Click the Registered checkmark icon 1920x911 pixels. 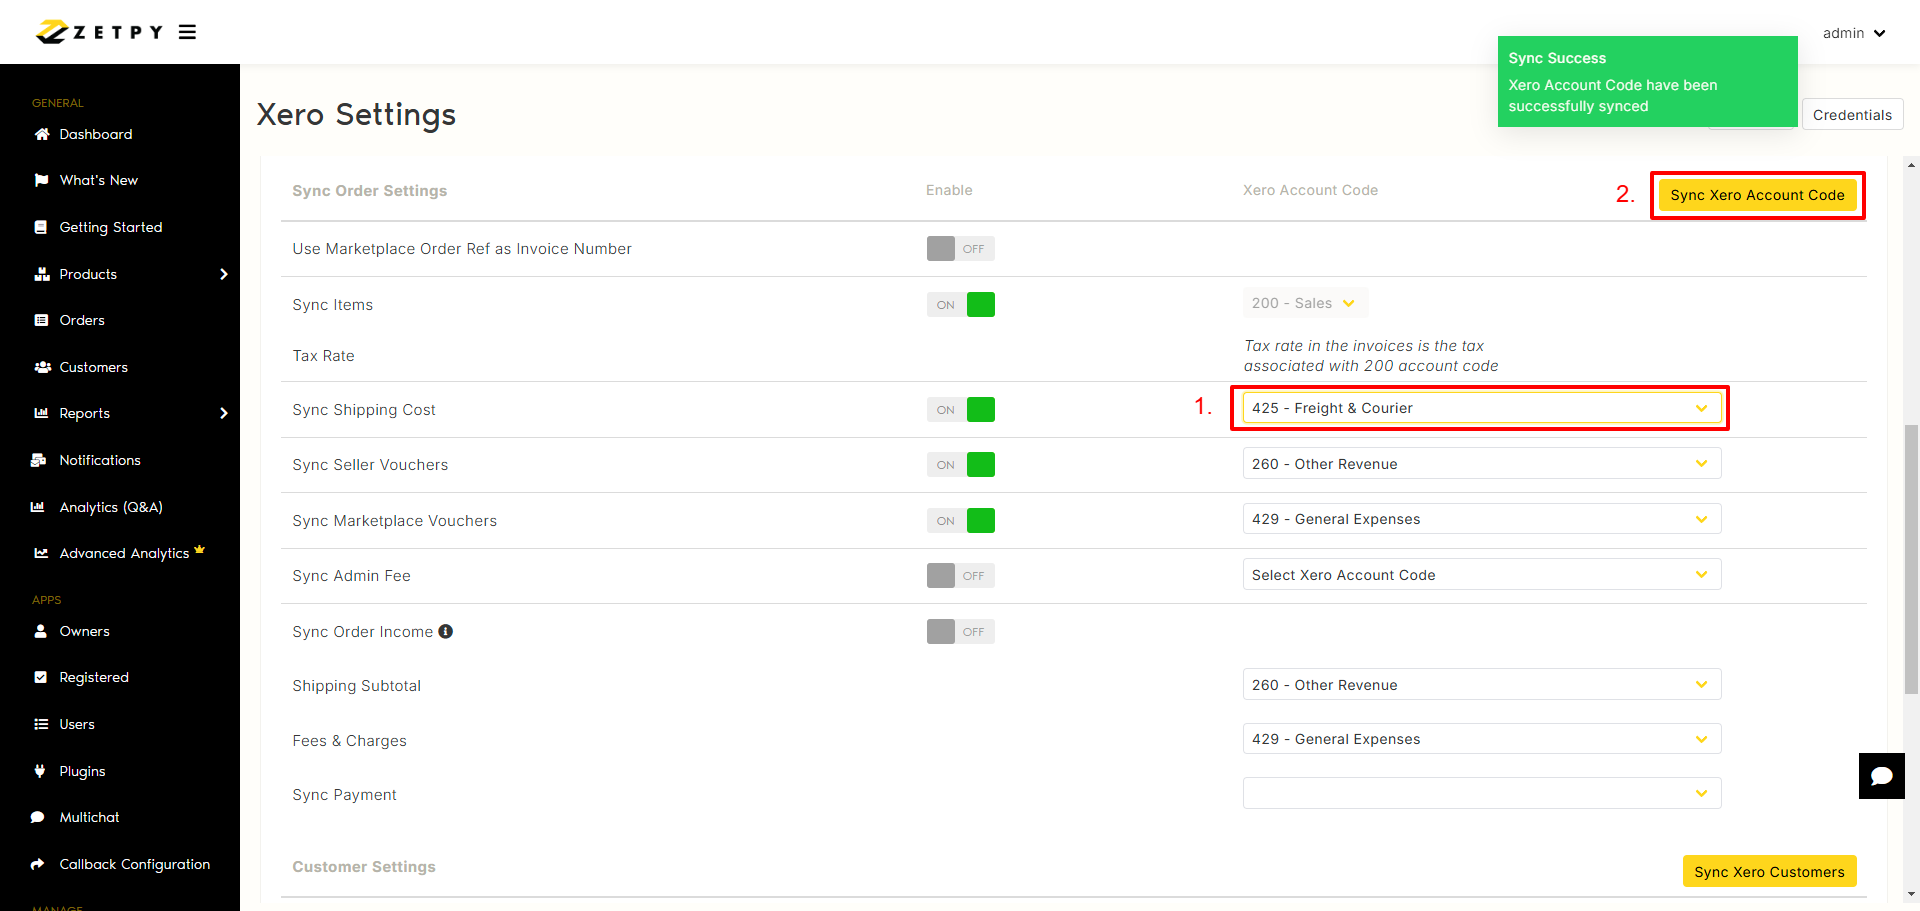coord(41,677)
